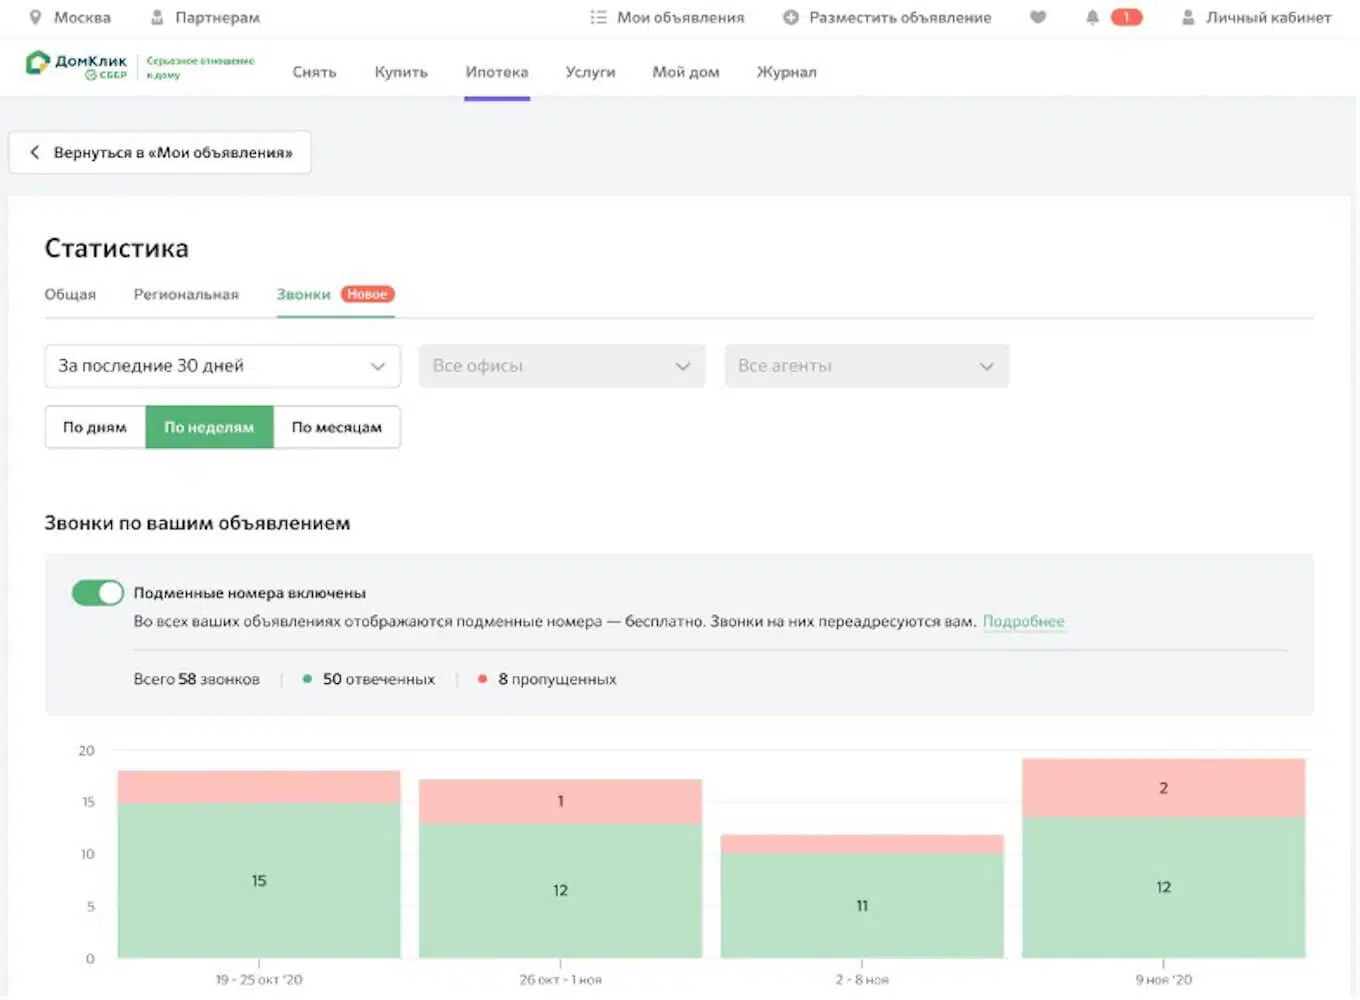This screenshot has height=1000, width=1360.
Task: Open the За последние 30 дней dropdown
Action: click(x=222, y=366)
